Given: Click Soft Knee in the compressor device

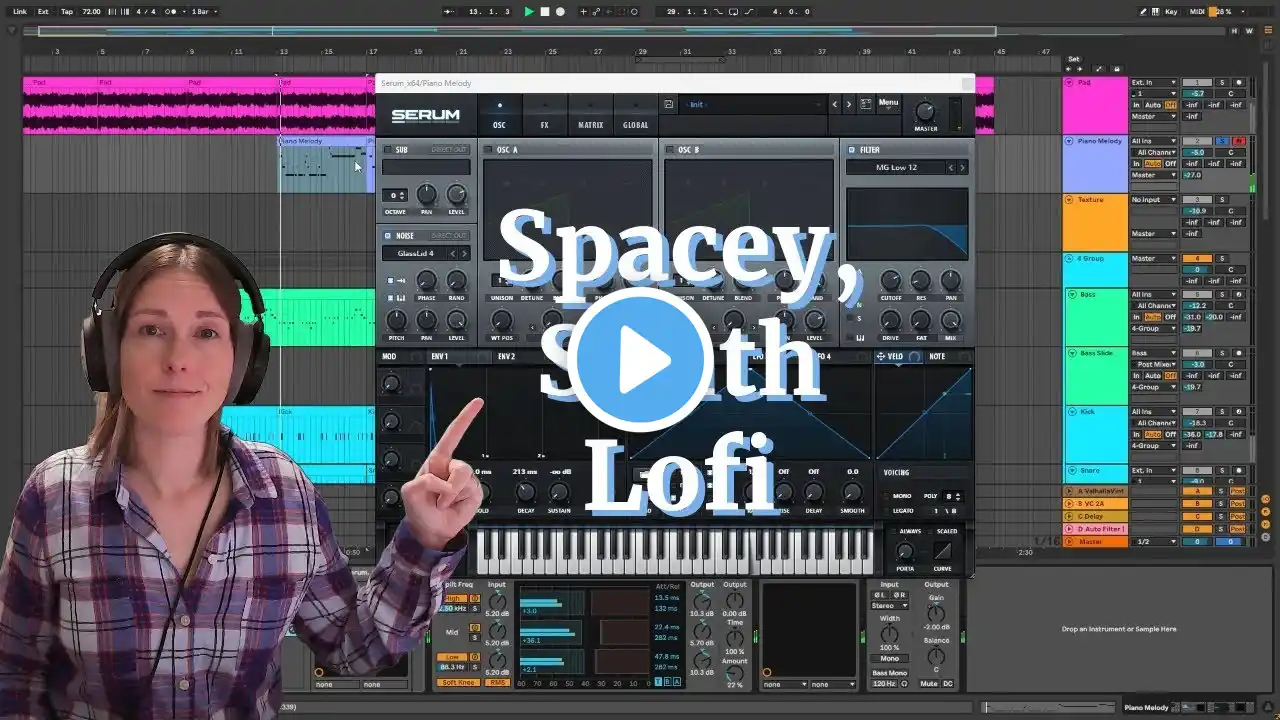Looking at the screenshot, I should [x=460, y=683].
